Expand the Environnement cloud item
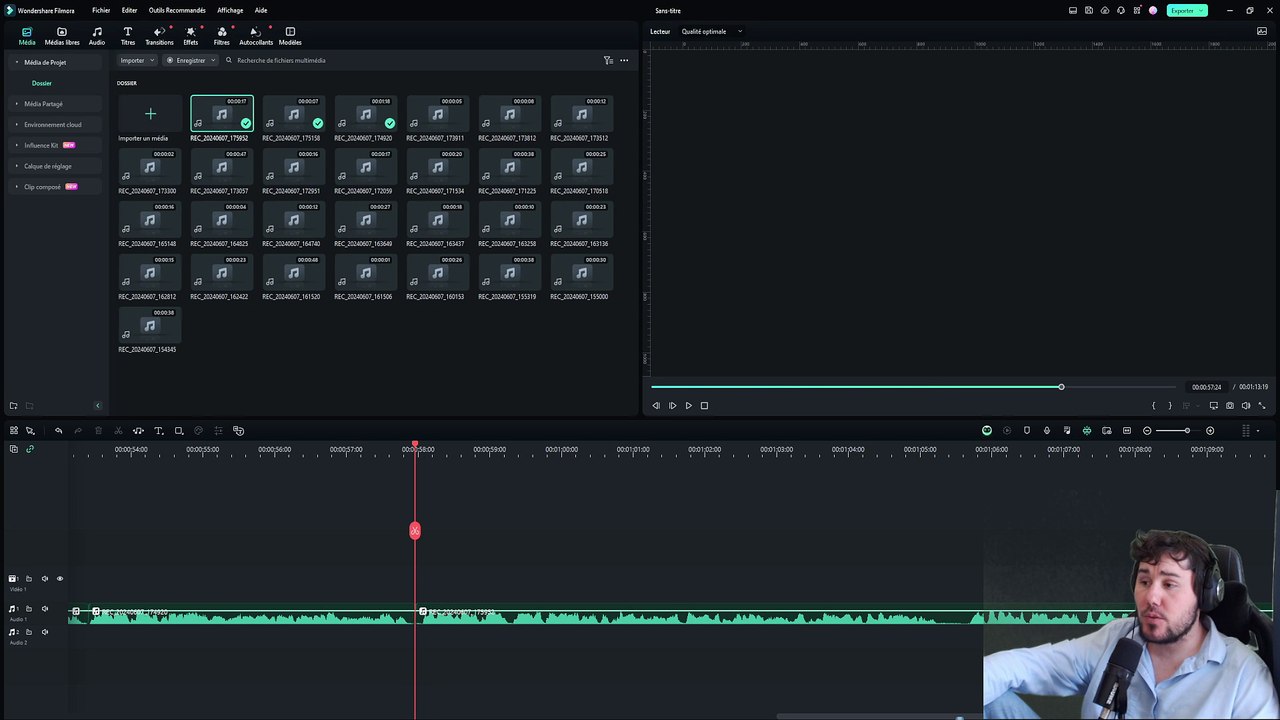Viewport: 1280px width, 720px height. click(x=53, y=125)
